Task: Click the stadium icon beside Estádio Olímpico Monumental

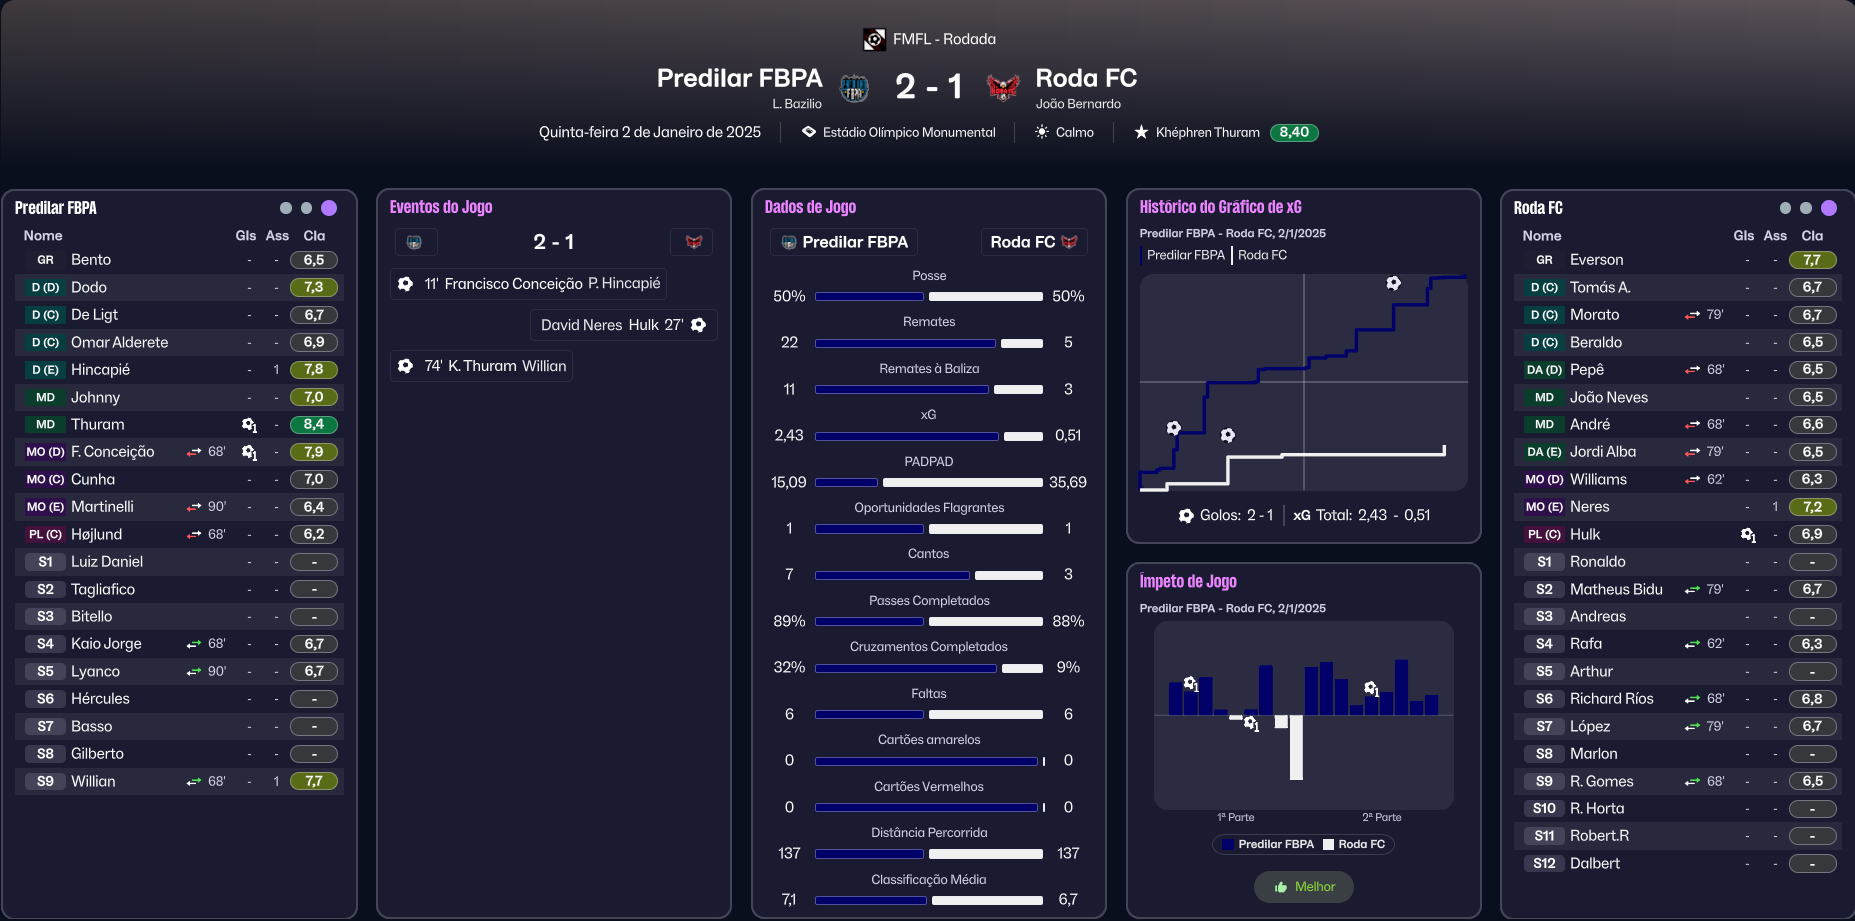Action: 809,132
